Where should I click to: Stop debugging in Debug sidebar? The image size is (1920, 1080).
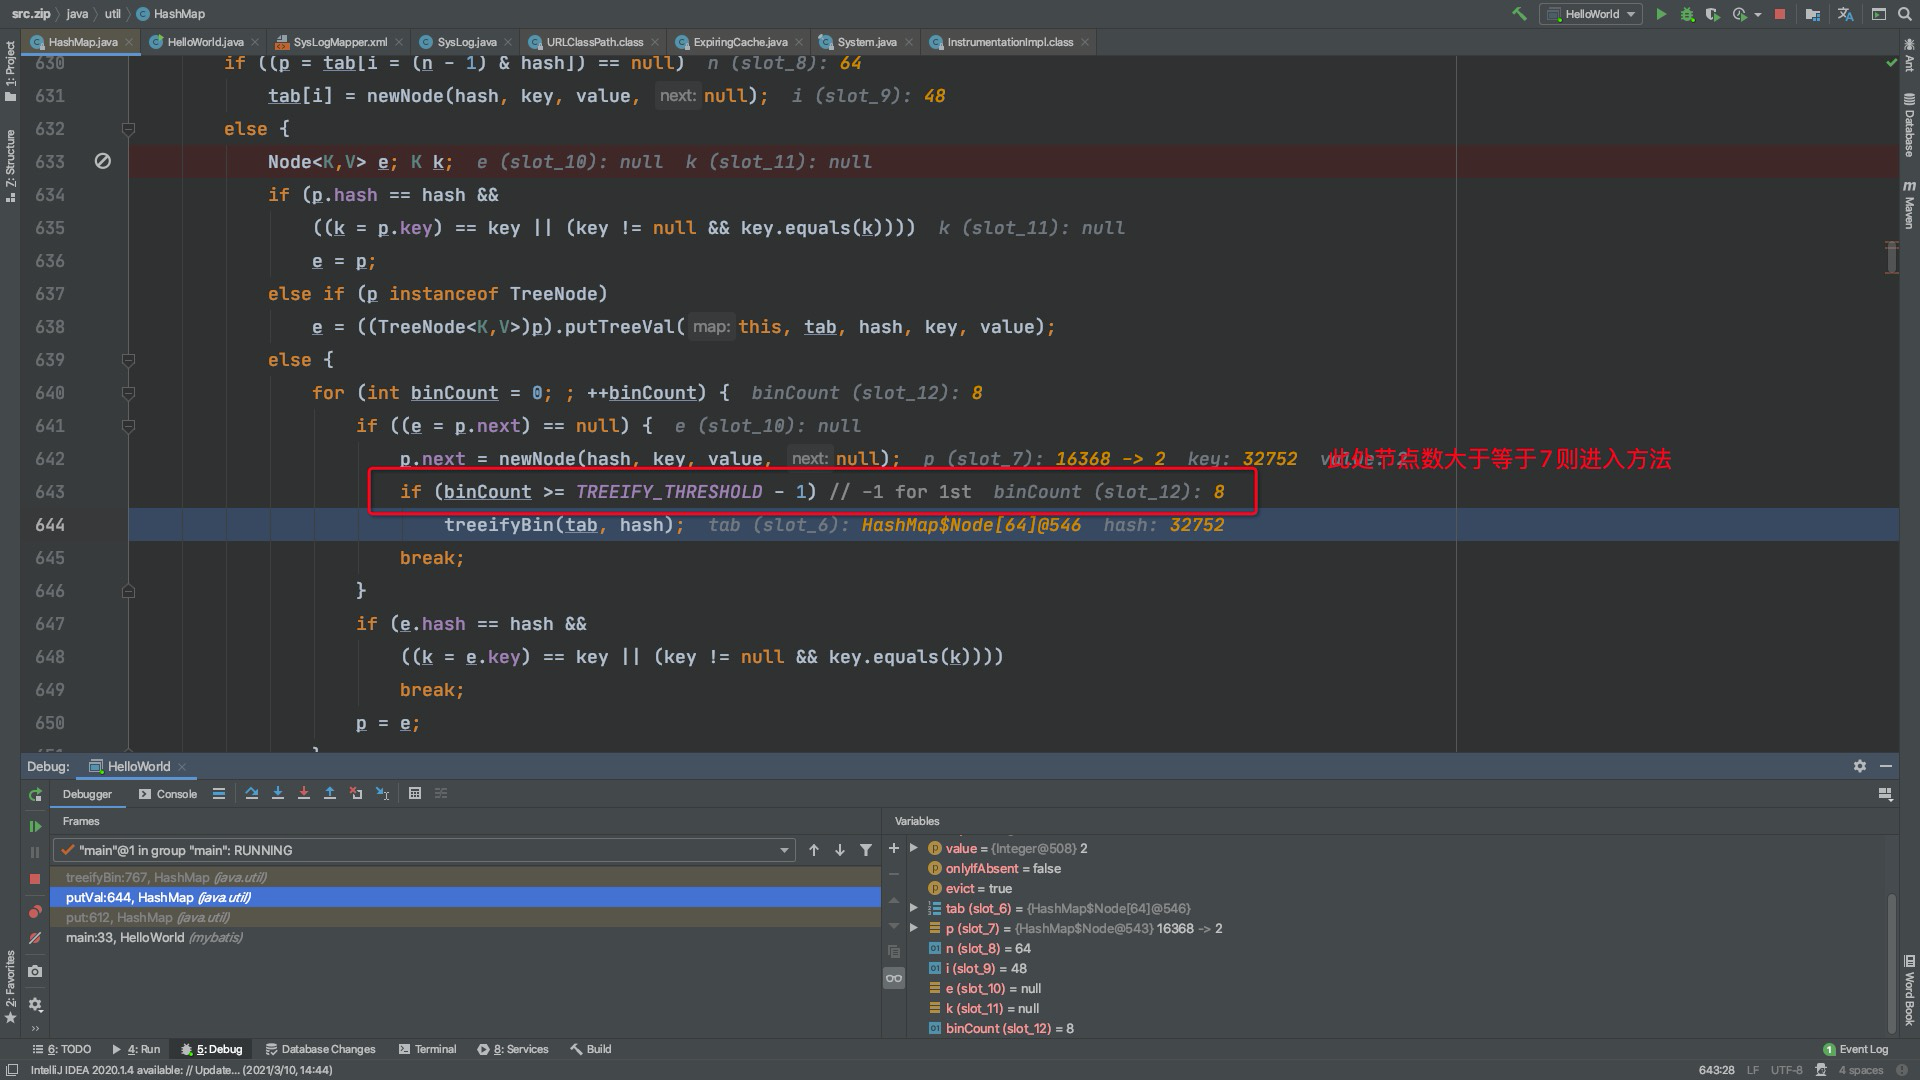35,878
